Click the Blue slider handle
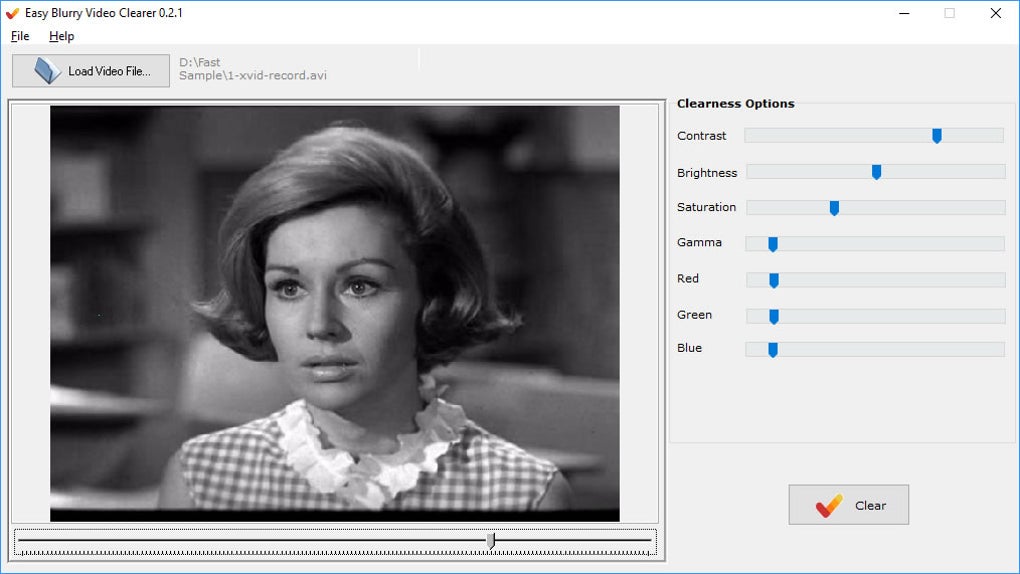The width and height of the screenshot is (1020, 574). [773, 350]
